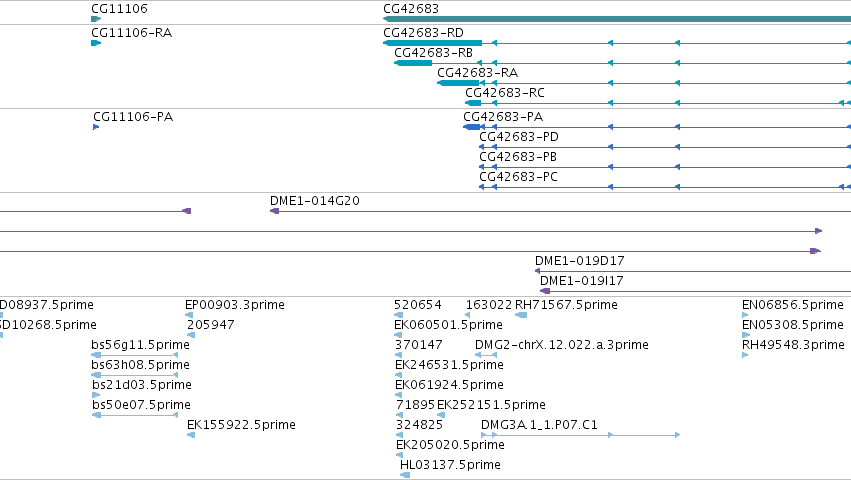The height and width of the screenshot is (480, 851).
Task: Click the CG42683-RC transcript label
Action: (505, 93)
